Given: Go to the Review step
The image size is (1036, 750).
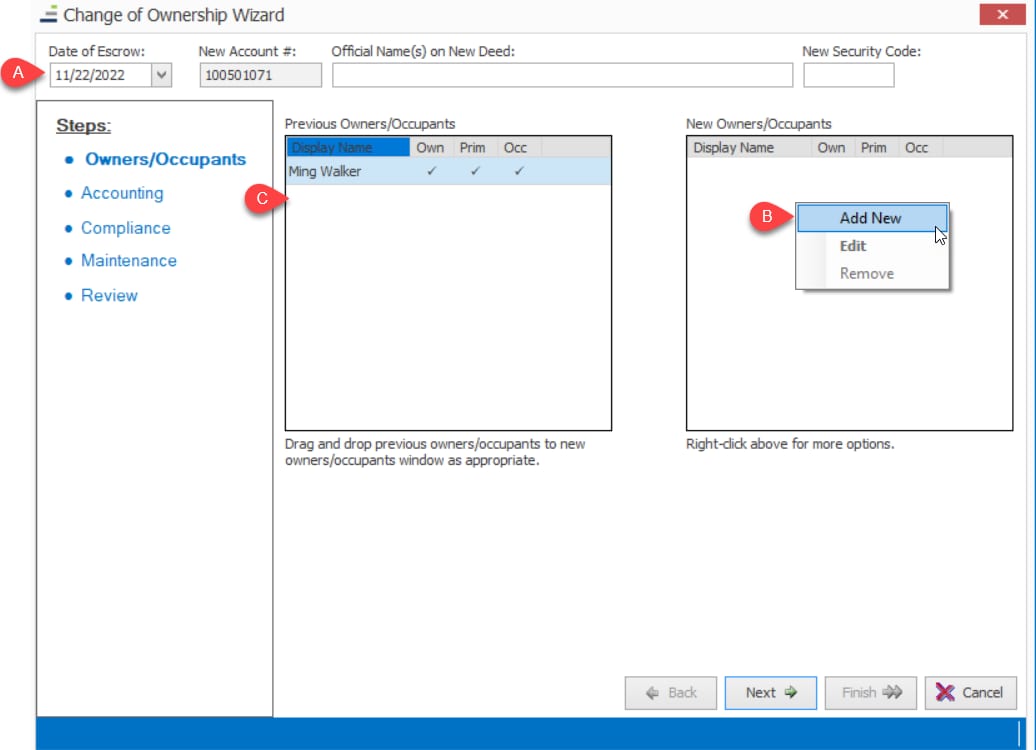Looking at the screenshot, I should tap(109, 295).
